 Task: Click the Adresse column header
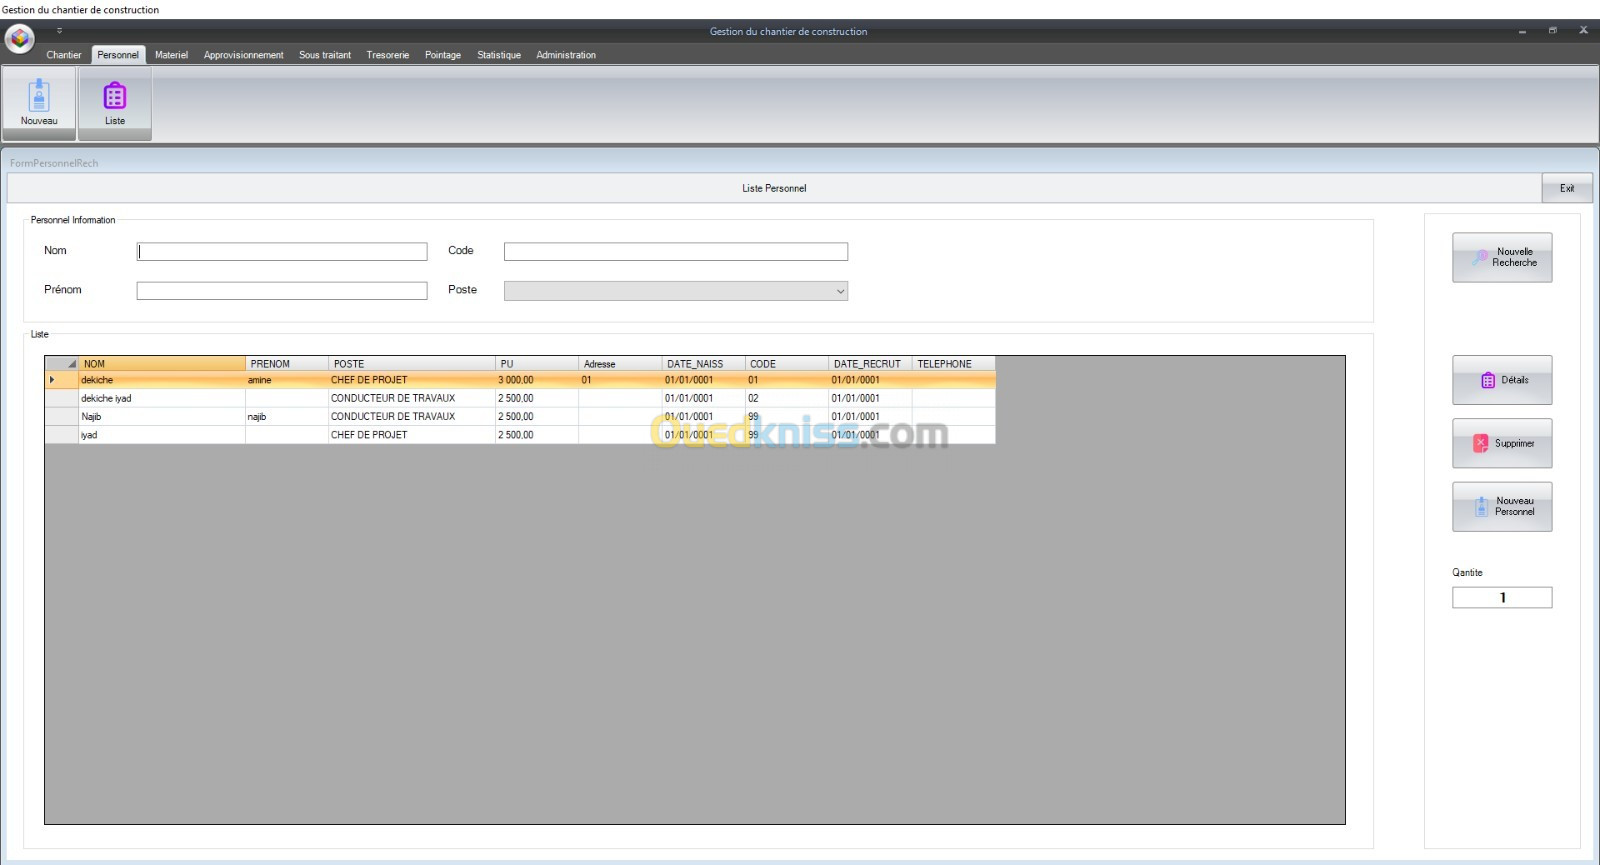click(620, 364)
